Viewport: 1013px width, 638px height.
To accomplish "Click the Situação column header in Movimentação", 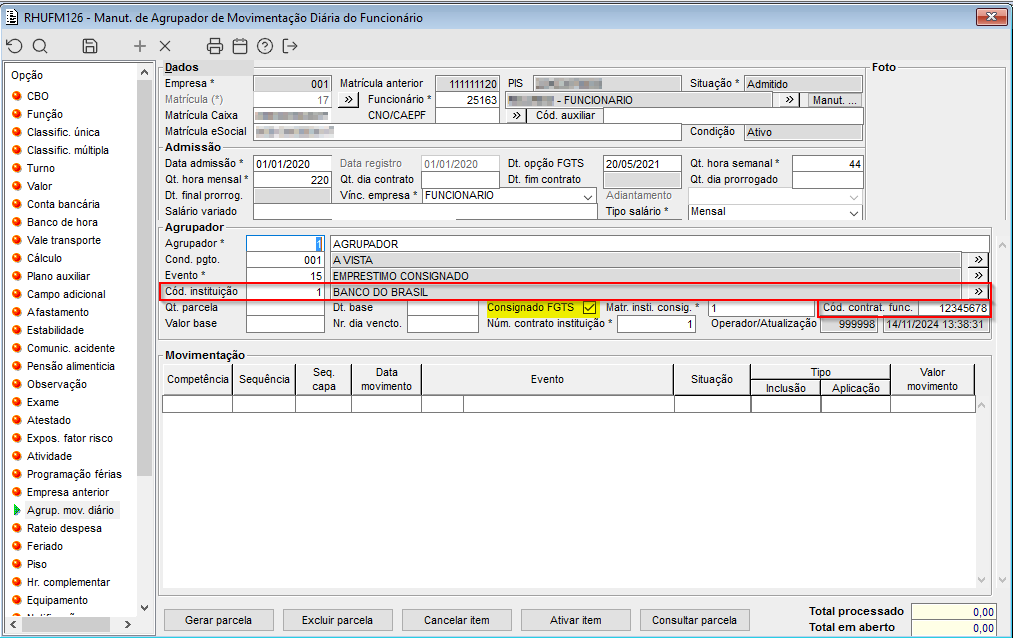I will [x=711, y=379].
